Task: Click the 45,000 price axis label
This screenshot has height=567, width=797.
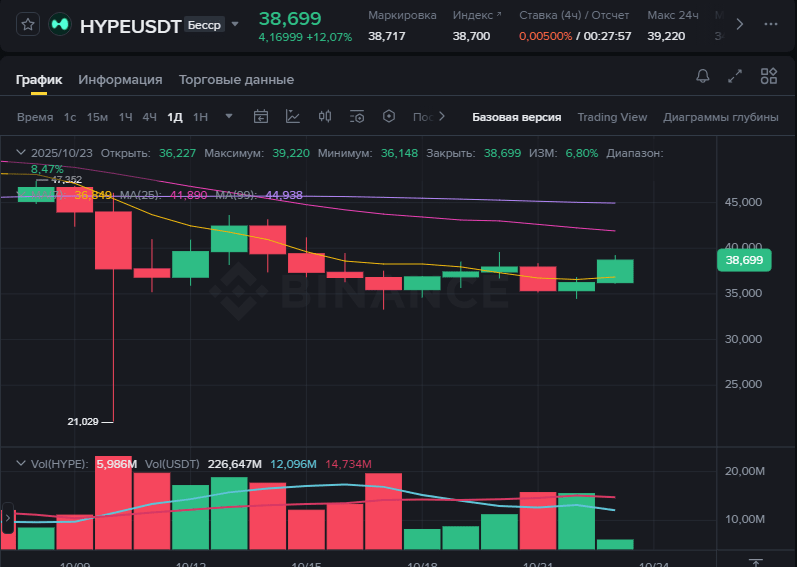Action: coord(743,202)
